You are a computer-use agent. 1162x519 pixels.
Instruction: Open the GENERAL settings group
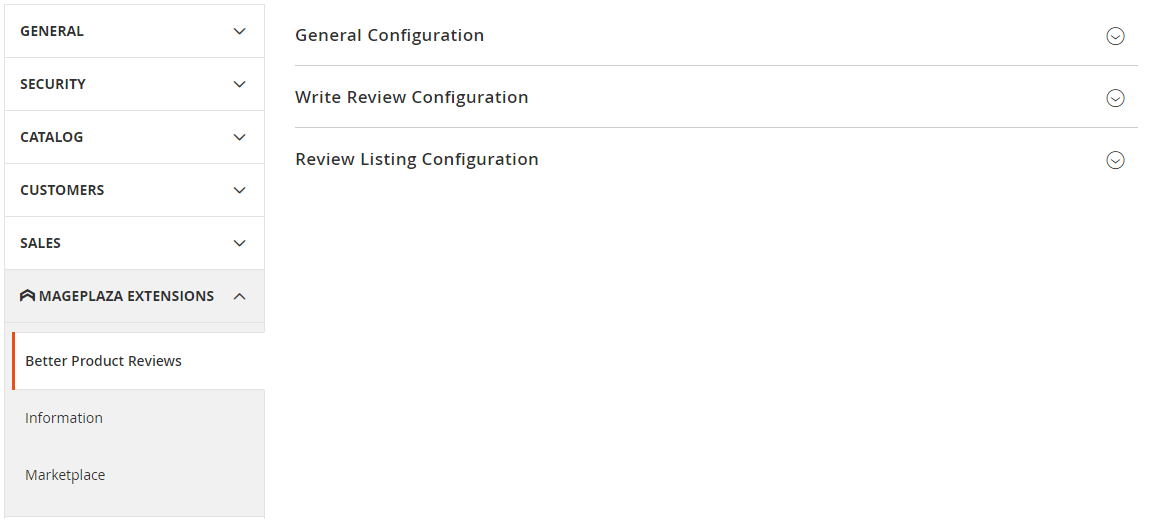coord(52,31)
